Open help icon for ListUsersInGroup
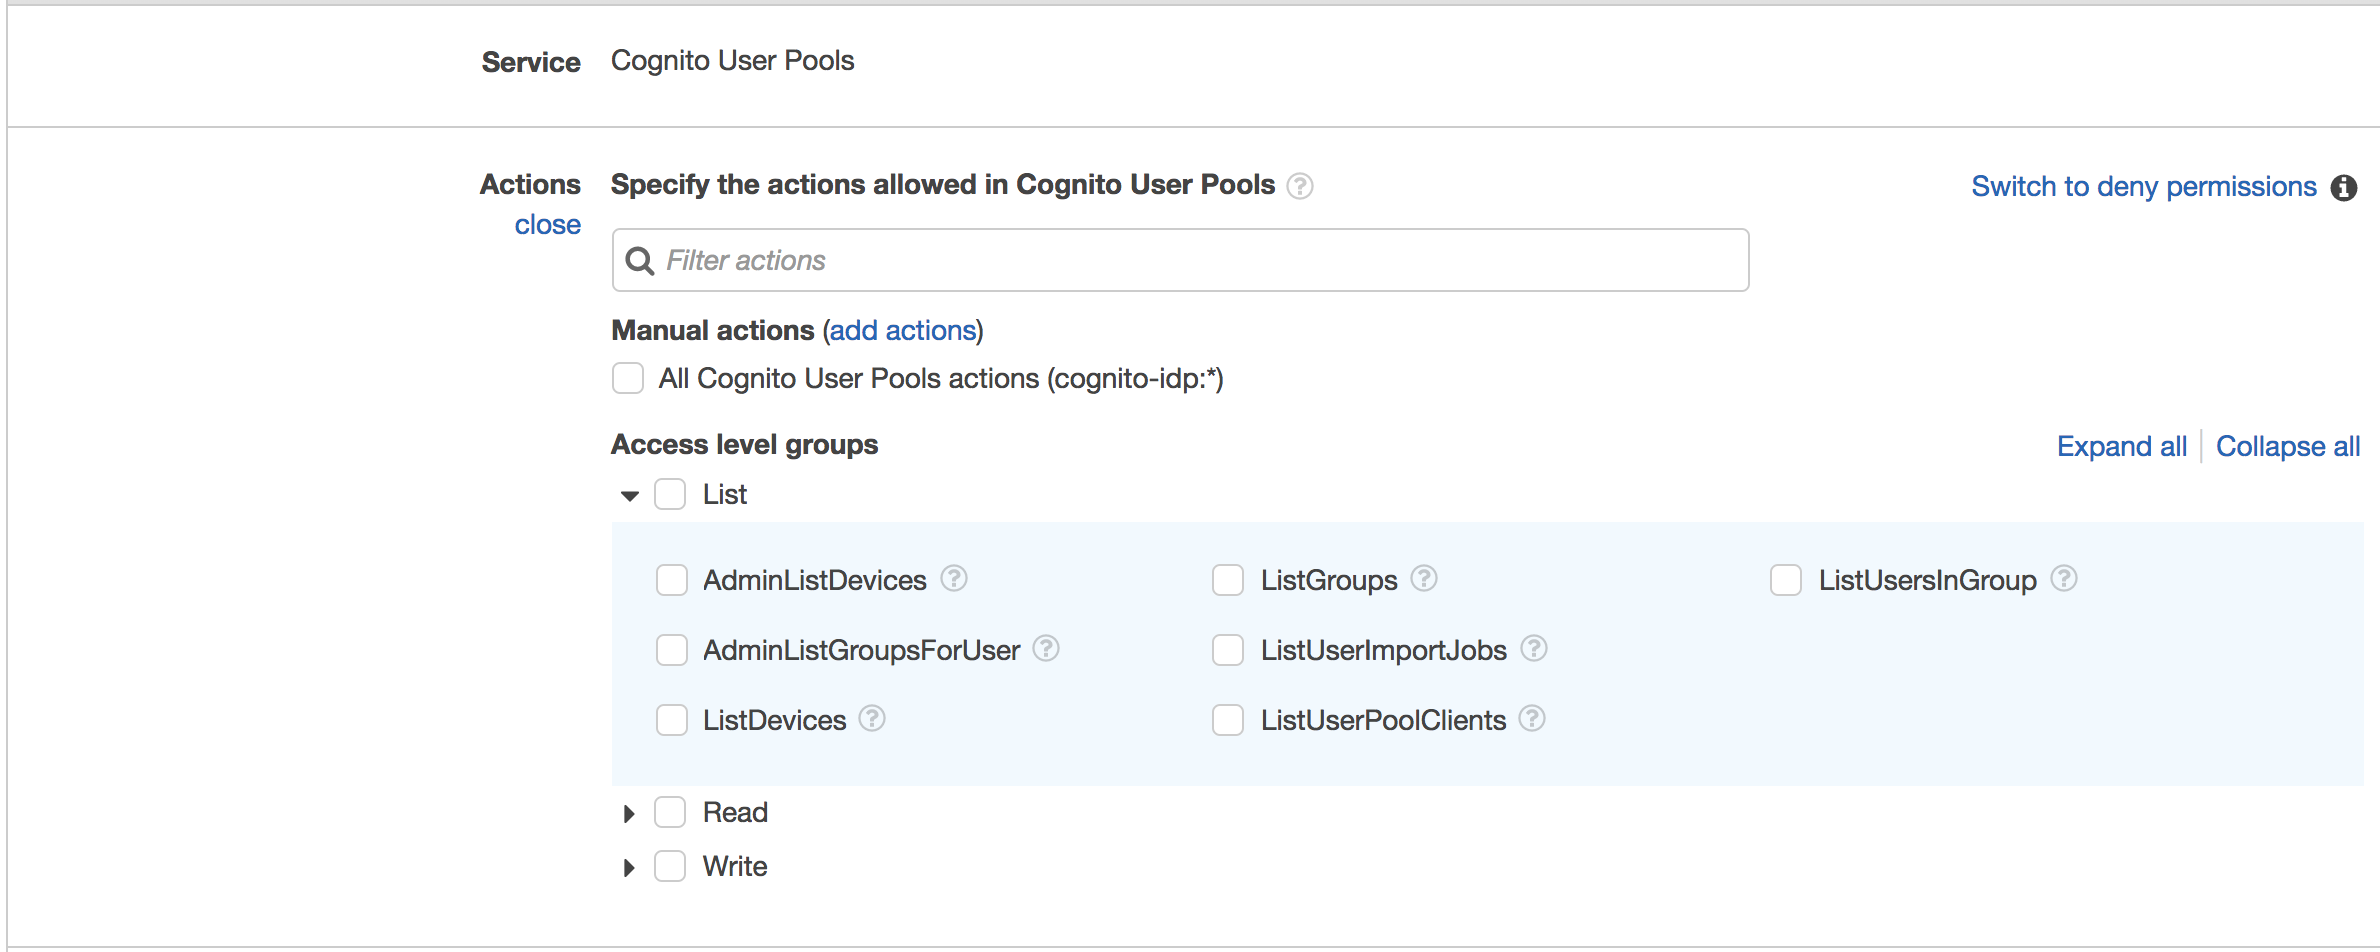Viewport: 2380px width, 952px height. tap(2063, 579)
